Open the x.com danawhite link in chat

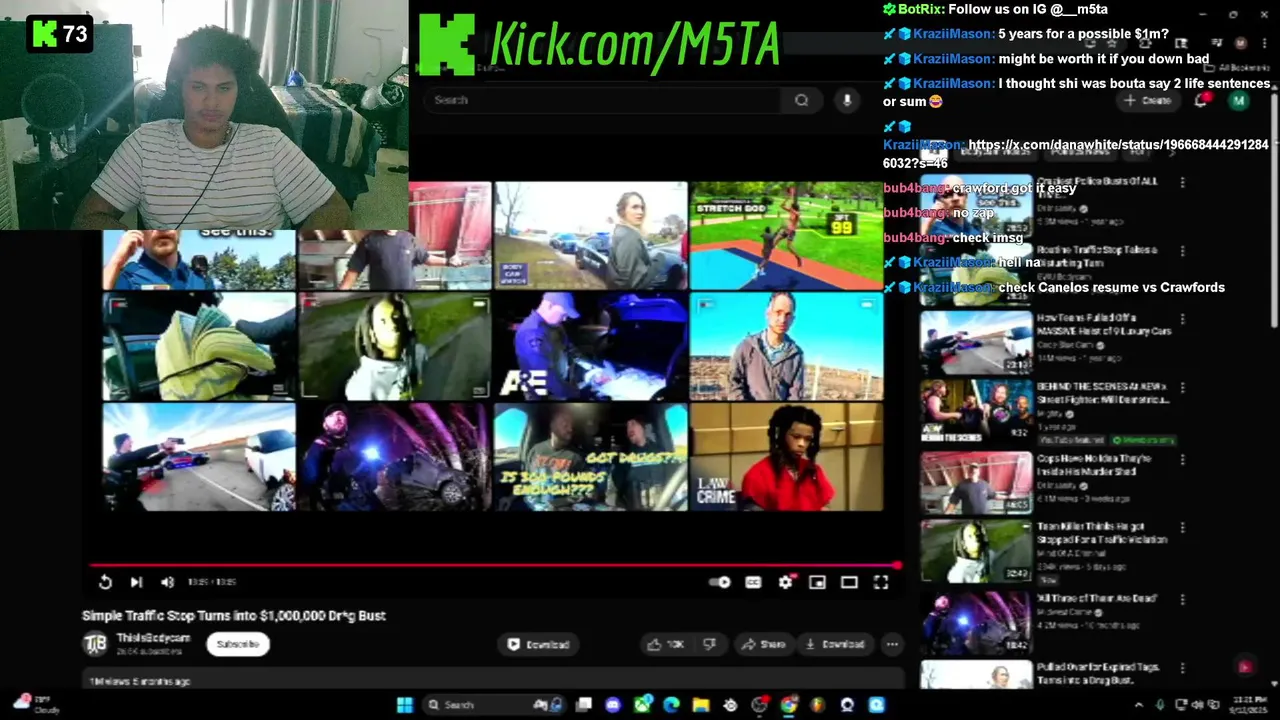1075,154
